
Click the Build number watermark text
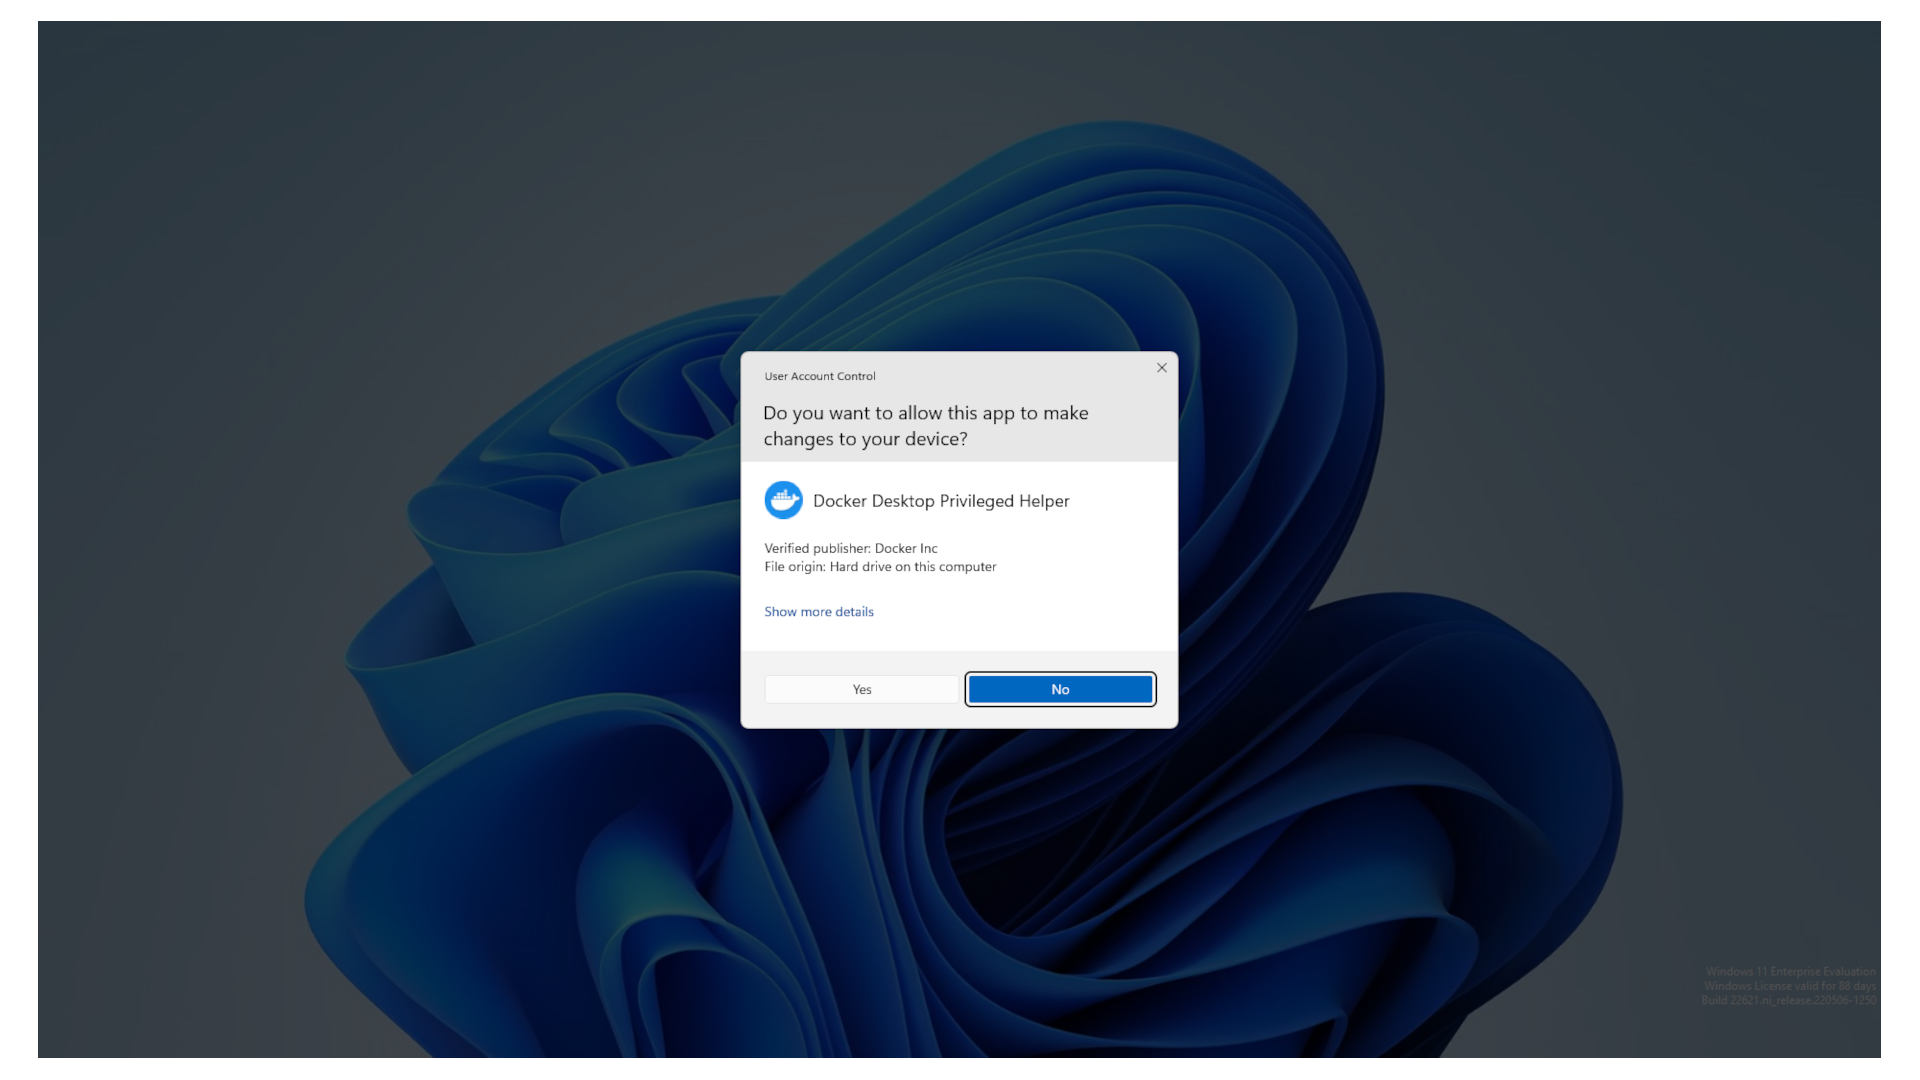click(1788, 1000)
